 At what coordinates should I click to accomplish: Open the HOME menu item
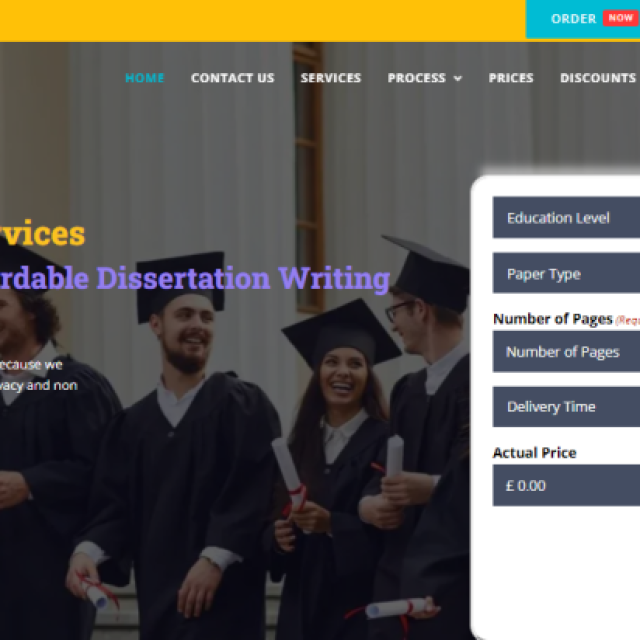pos(144,78)
